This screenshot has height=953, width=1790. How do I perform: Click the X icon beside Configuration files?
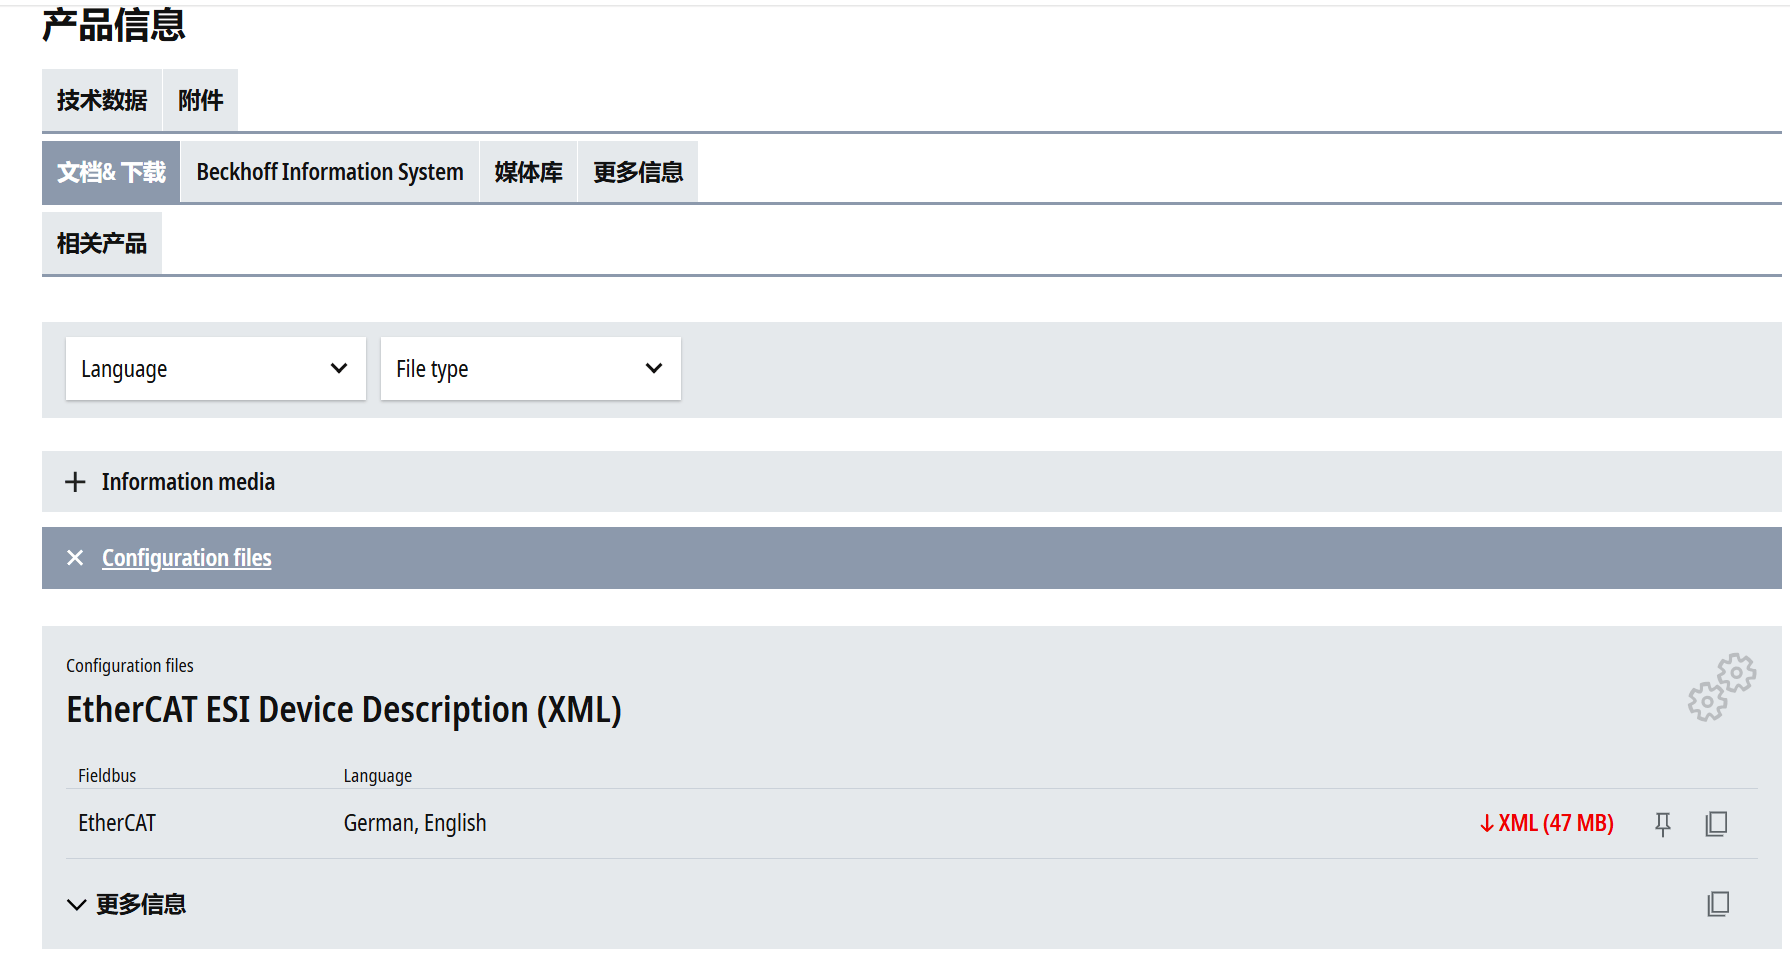(x=75, y=558)
